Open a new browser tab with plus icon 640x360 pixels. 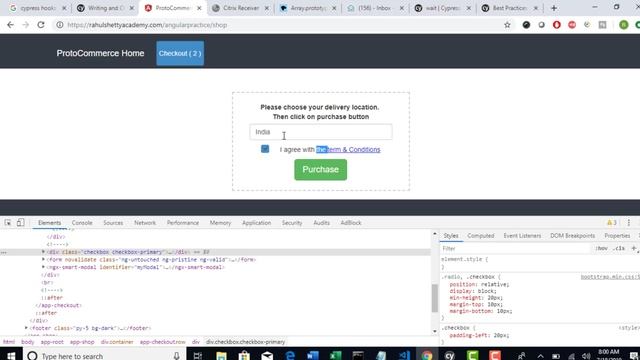point(554,8)
